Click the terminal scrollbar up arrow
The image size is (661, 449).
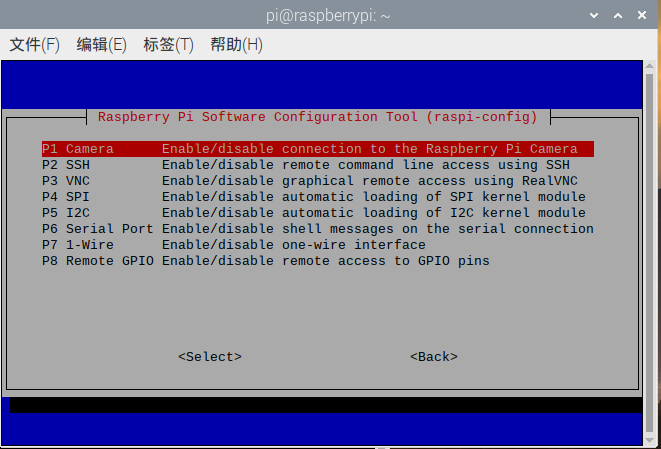[x=650, y=66]
